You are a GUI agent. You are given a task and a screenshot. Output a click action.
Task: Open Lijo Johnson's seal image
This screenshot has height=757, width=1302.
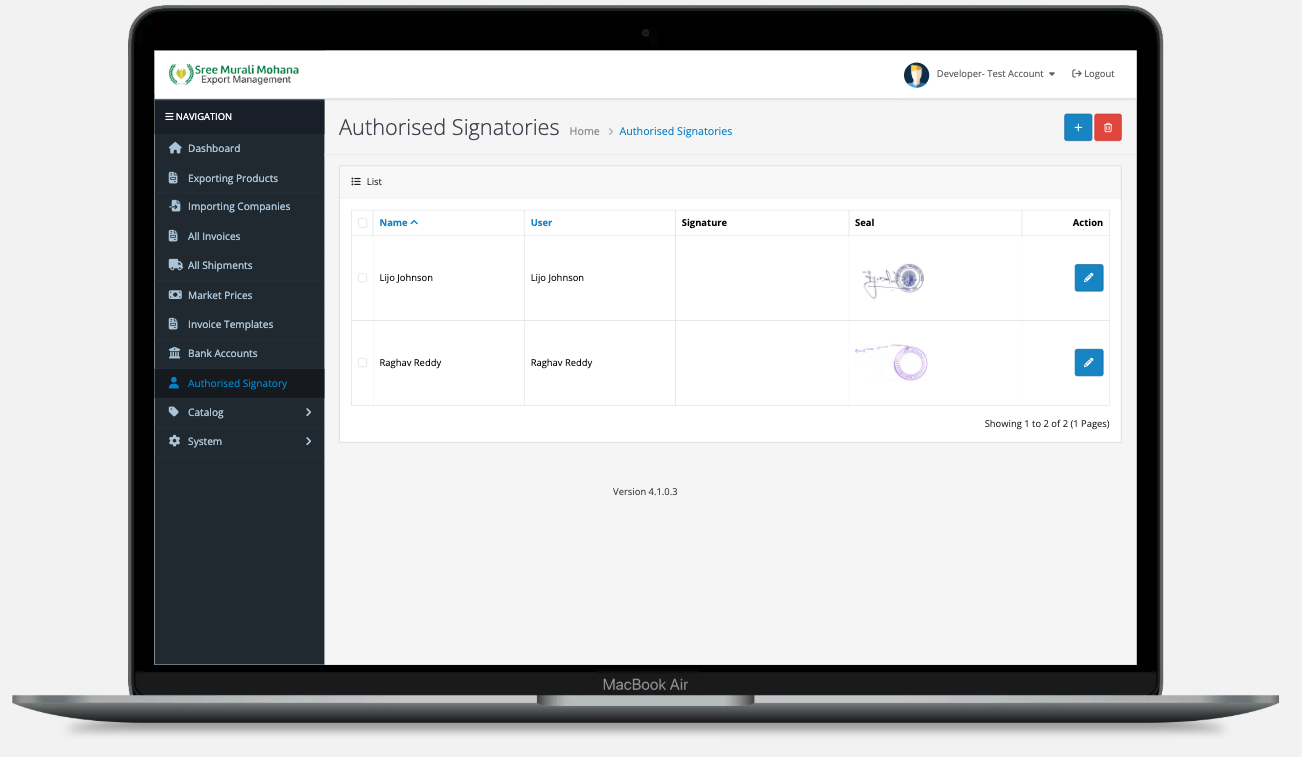893,279
